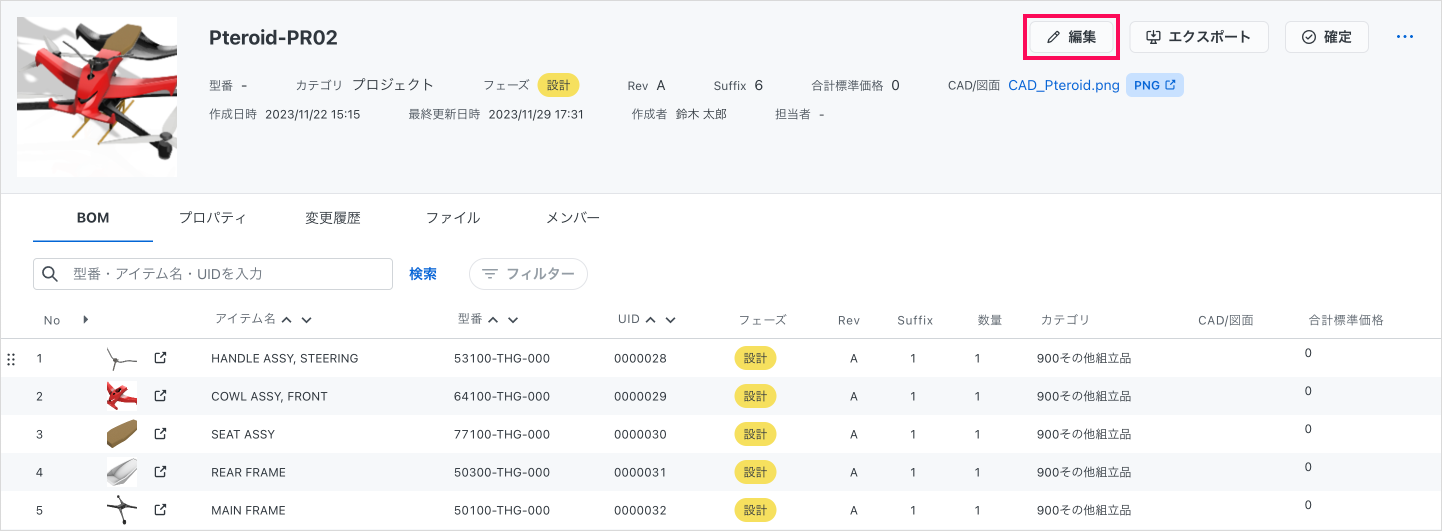Screen dimensions: 1442x531
Task: Open the three-dot more options menu
Action: point(1405,37)
